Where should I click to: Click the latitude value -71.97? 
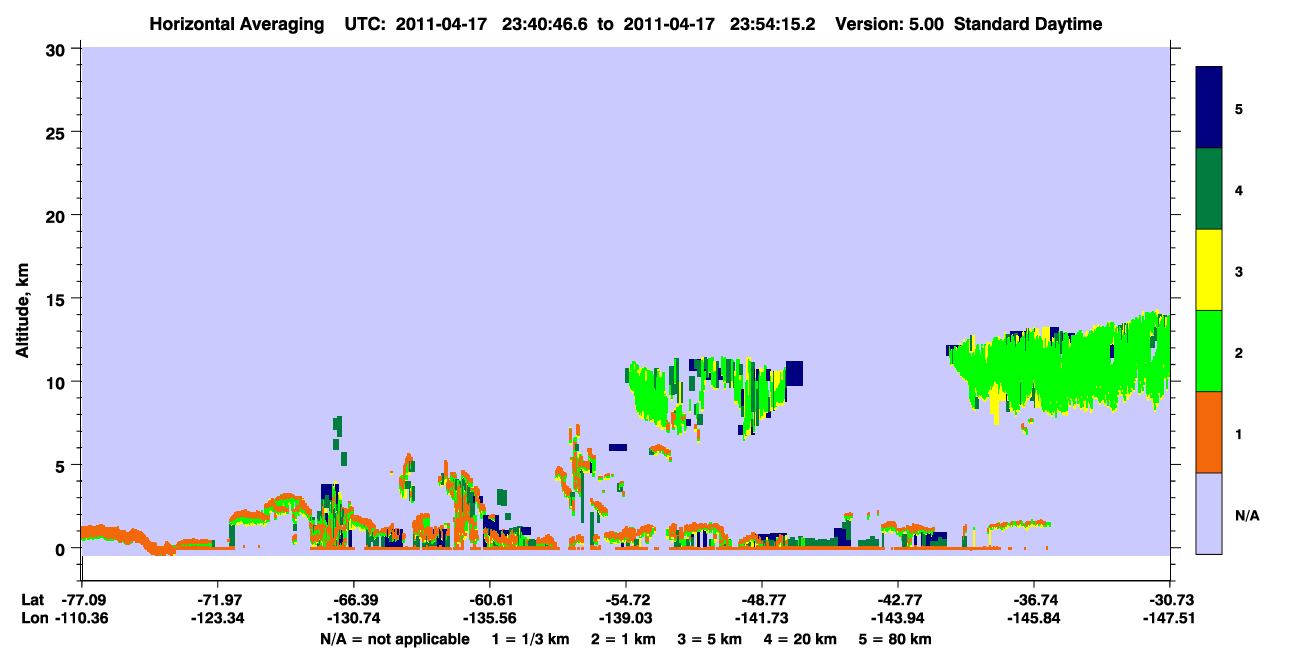tap(217, 600)
